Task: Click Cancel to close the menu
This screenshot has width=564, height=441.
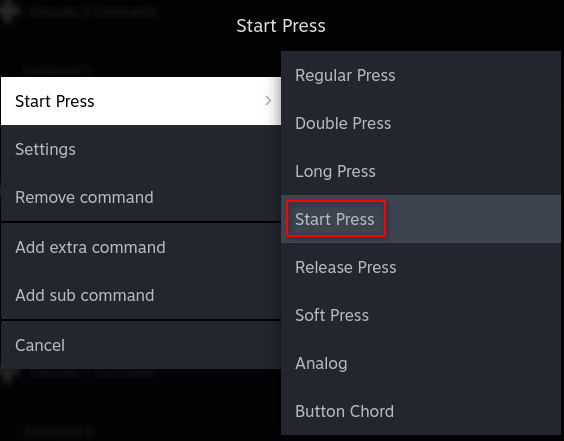Action: pos(141,345)
